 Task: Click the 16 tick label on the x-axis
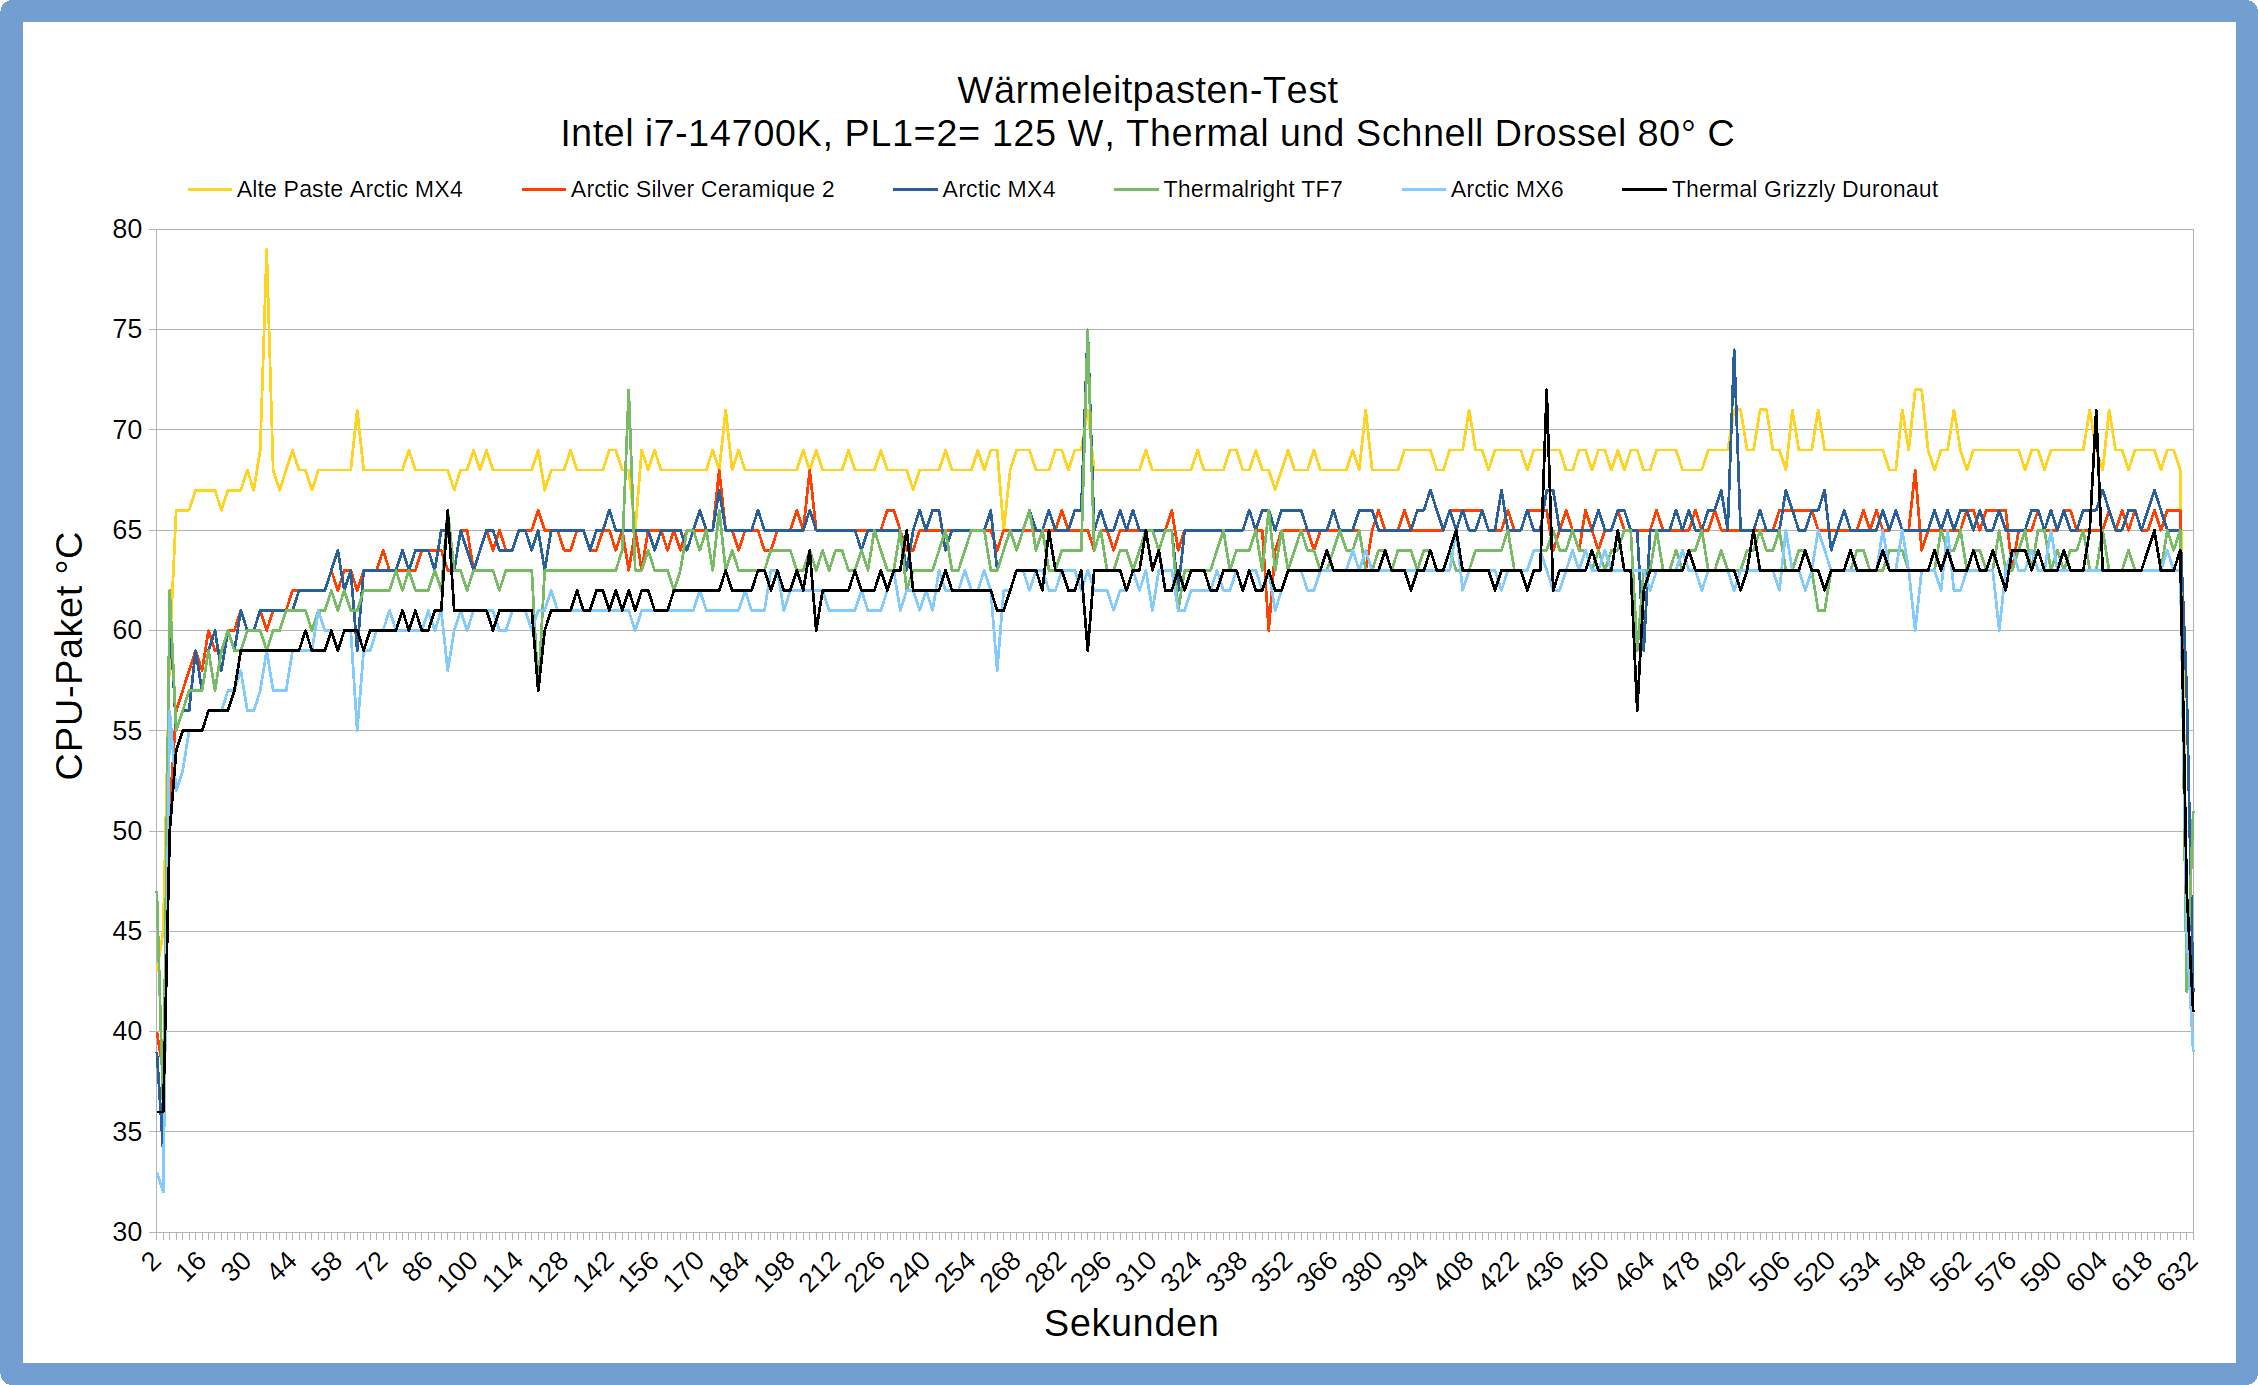pyautogui.click(x=191, y=1267)
